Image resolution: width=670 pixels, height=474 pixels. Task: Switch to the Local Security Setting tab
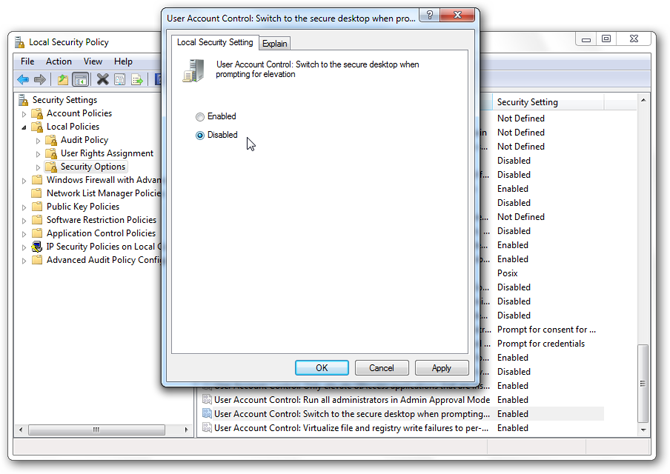(x=215, y=42)
